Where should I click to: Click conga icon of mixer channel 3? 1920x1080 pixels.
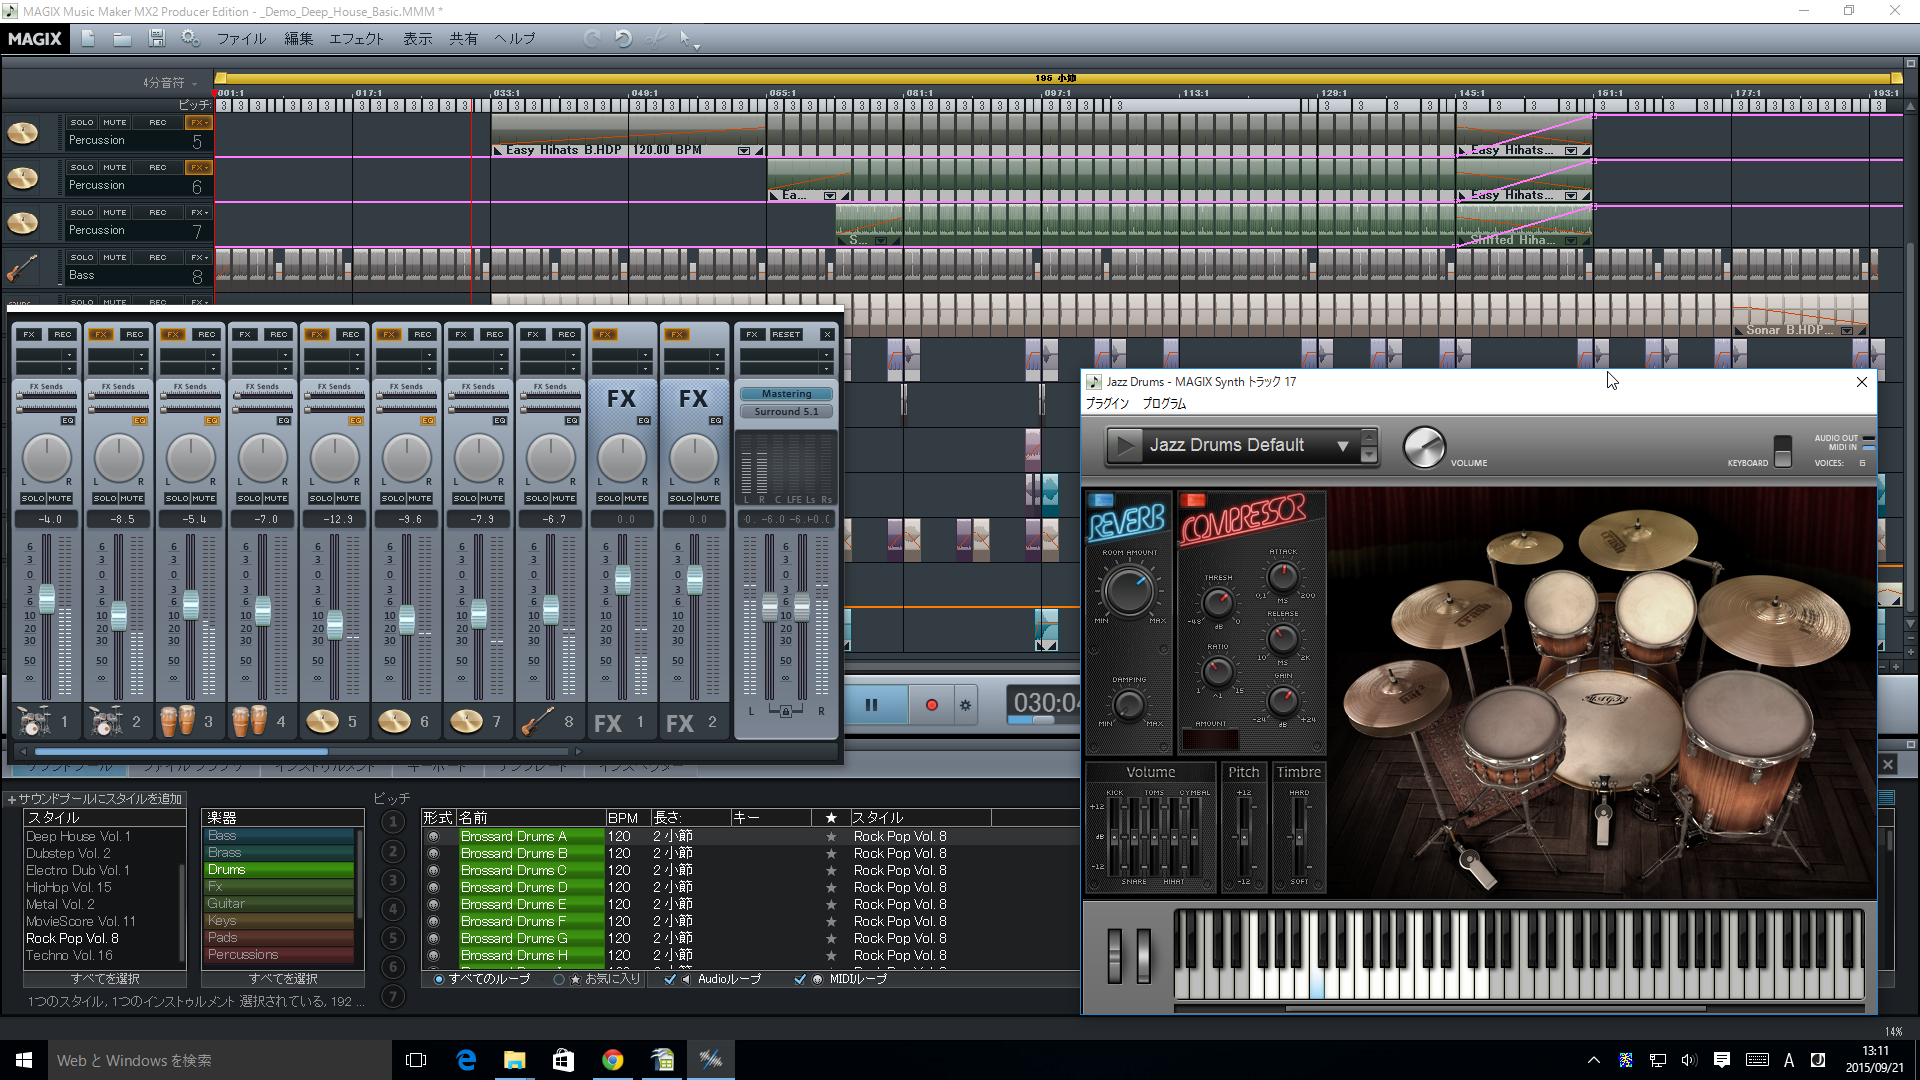click(178, 720)
